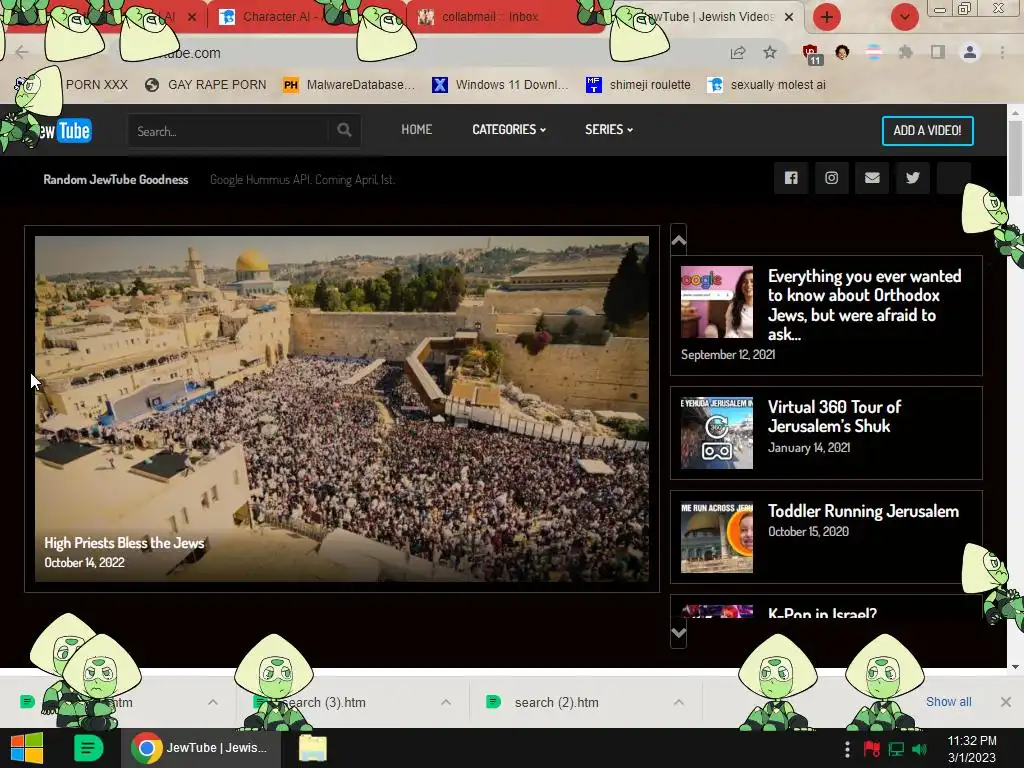Screen dimensions: 1024x768
Task: Expand the SERIES dropdown menu
Action: coord(609,129)
